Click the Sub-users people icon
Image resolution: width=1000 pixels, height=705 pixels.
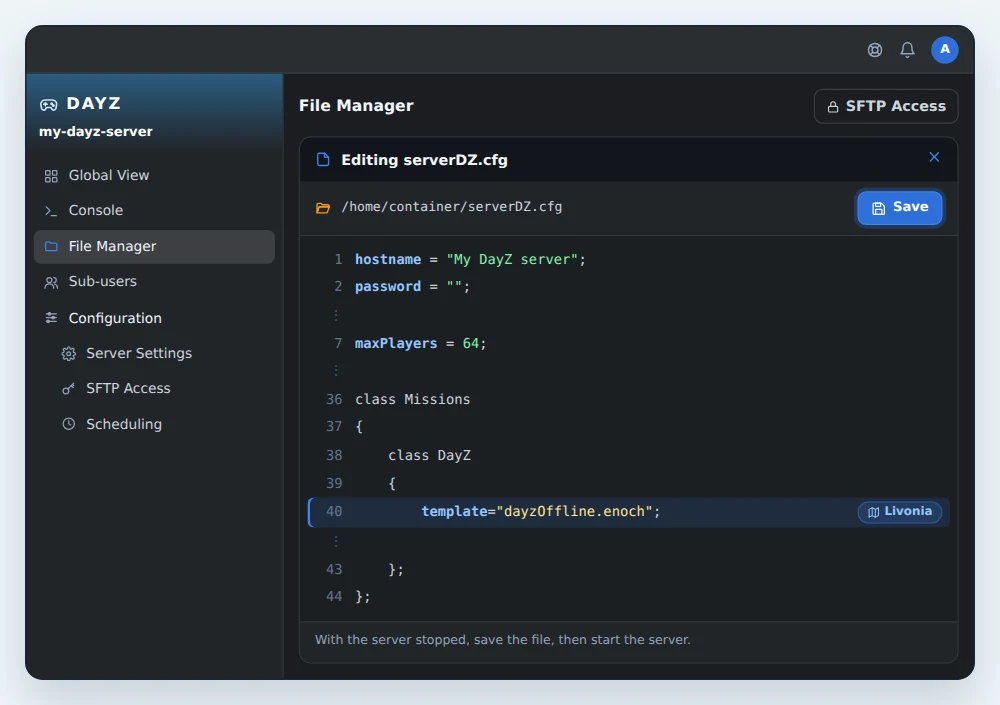pos(51,282)
